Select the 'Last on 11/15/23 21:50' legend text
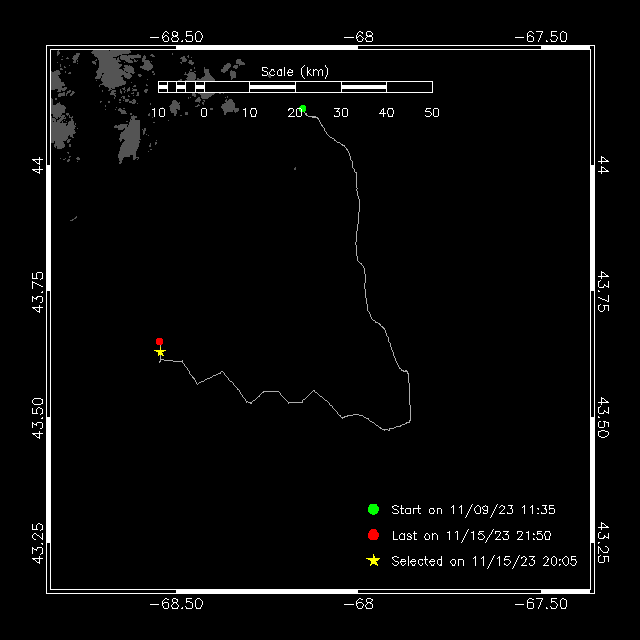The image size is (640, 640). [x=471, y=536]
